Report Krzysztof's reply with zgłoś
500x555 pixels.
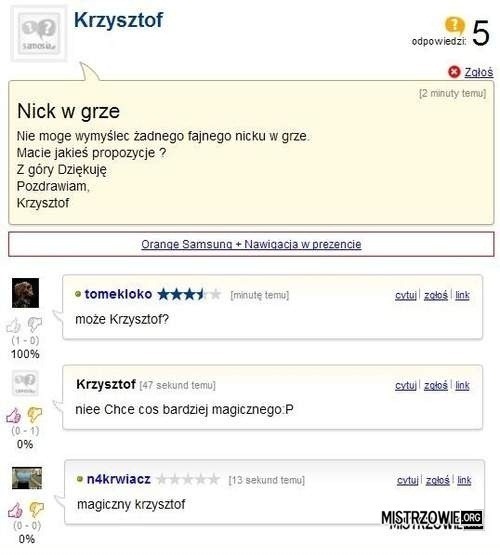(x=436, y=385)
